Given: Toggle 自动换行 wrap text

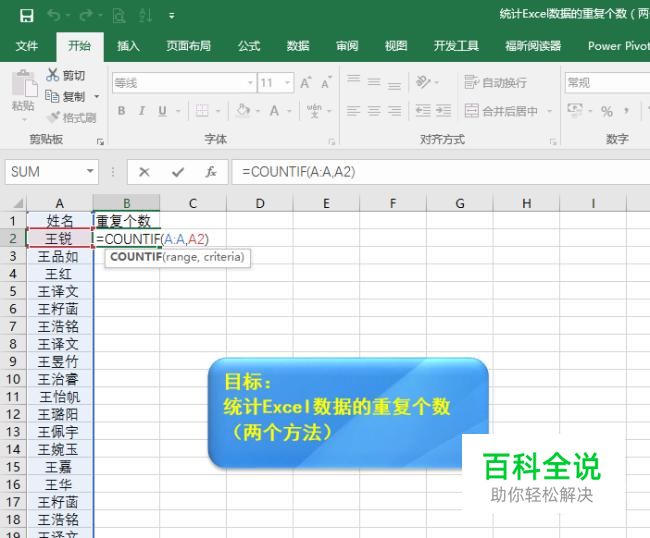Looking at the screenshot, I should [496, 82].
